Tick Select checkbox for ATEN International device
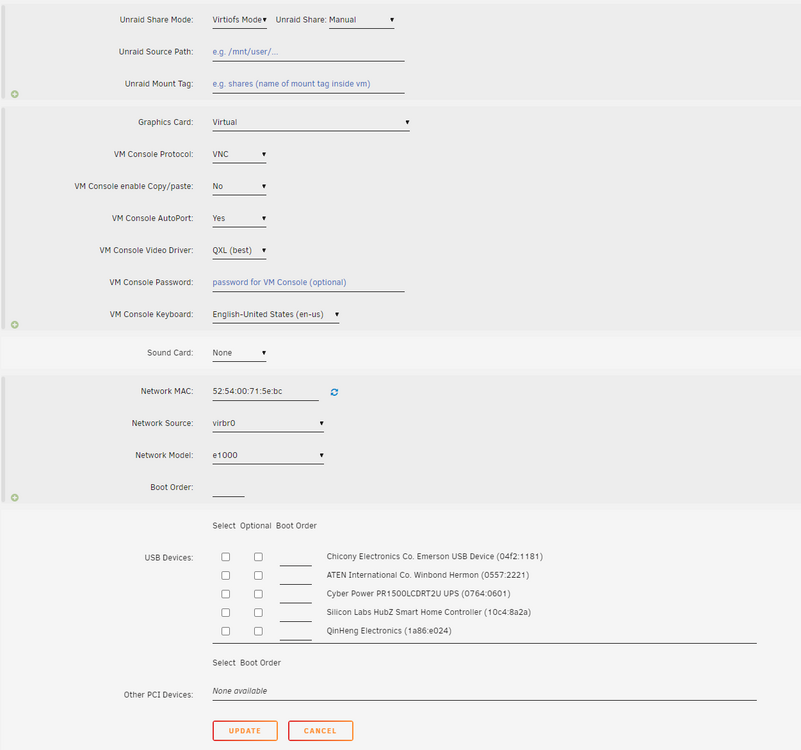The width and height of the screenshot is (801, 750). pyautogui.click(x=226, y=575)
